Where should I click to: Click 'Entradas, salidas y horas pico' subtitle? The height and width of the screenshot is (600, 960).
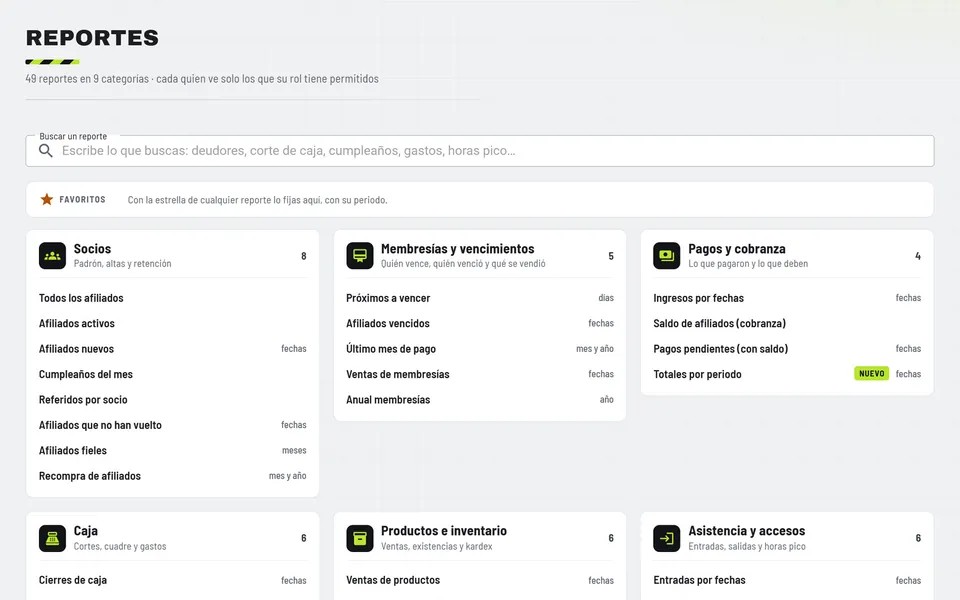tap(747, 546)
